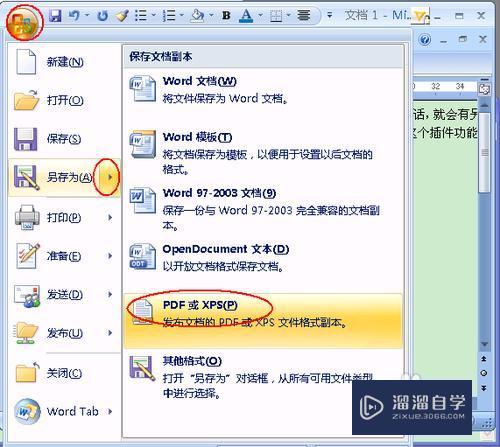Click the Select Browse Object round button

point(484,373)
